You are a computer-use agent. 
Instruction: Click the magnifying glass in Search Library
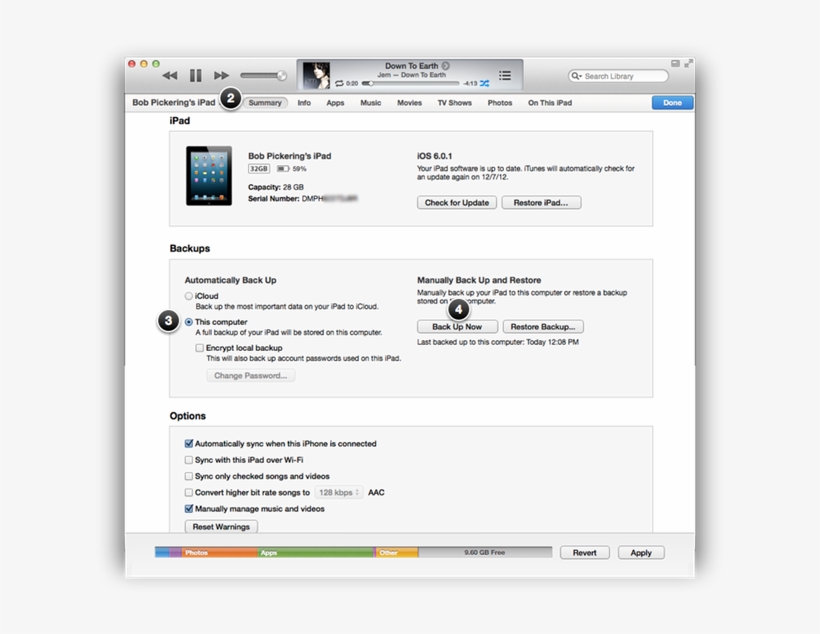coord(574,76)
